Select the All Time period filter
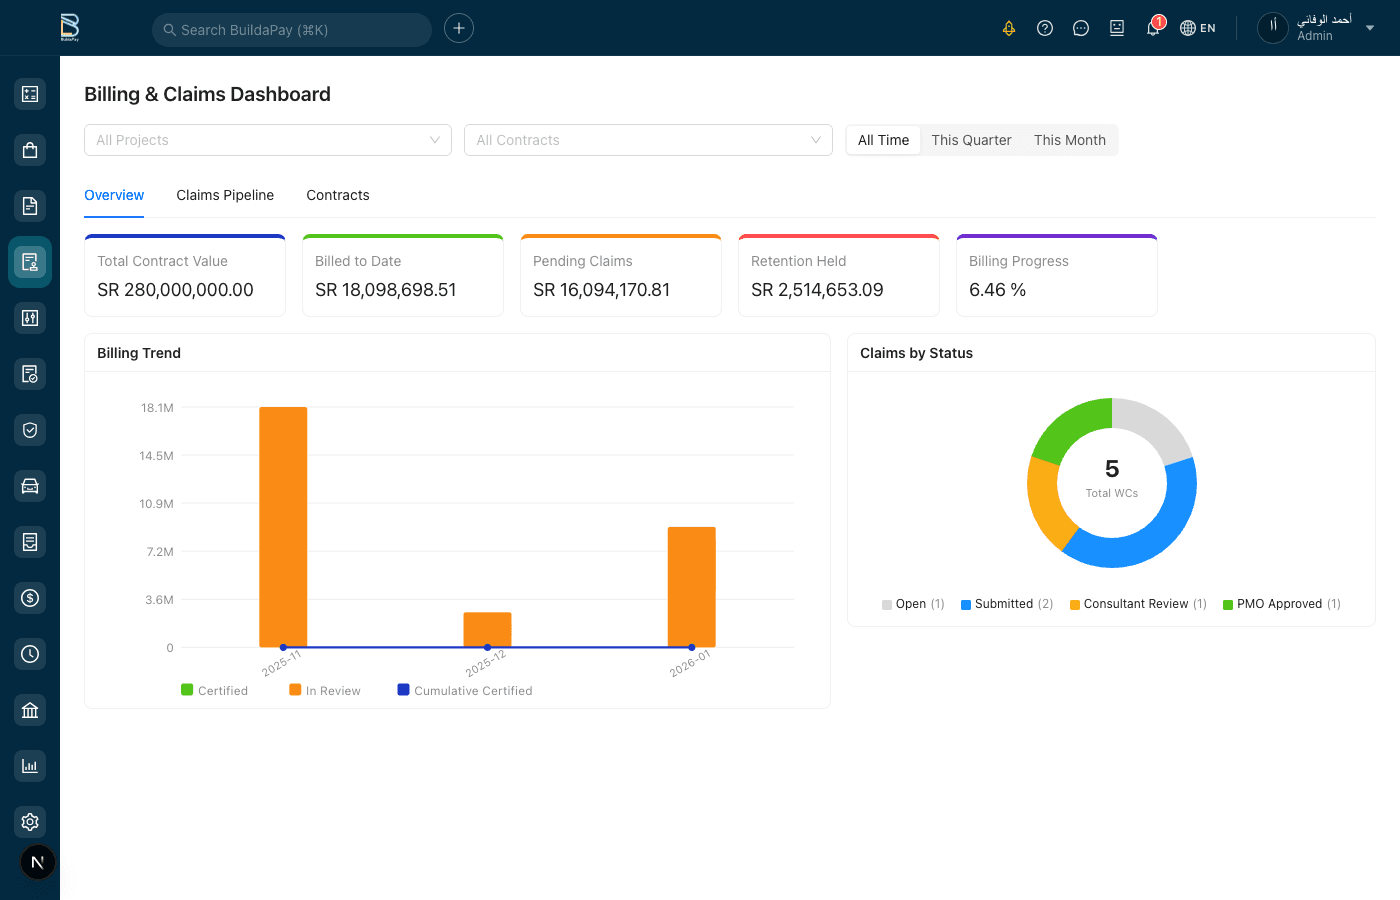This screenshot has height=900, width=1400. click(883, 140)
